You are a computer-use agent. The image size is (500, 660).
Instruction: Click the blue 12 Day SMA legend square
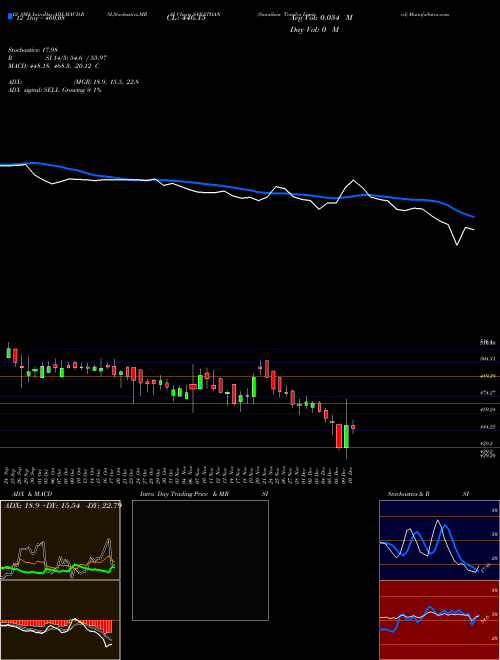[x=10, y=16]
